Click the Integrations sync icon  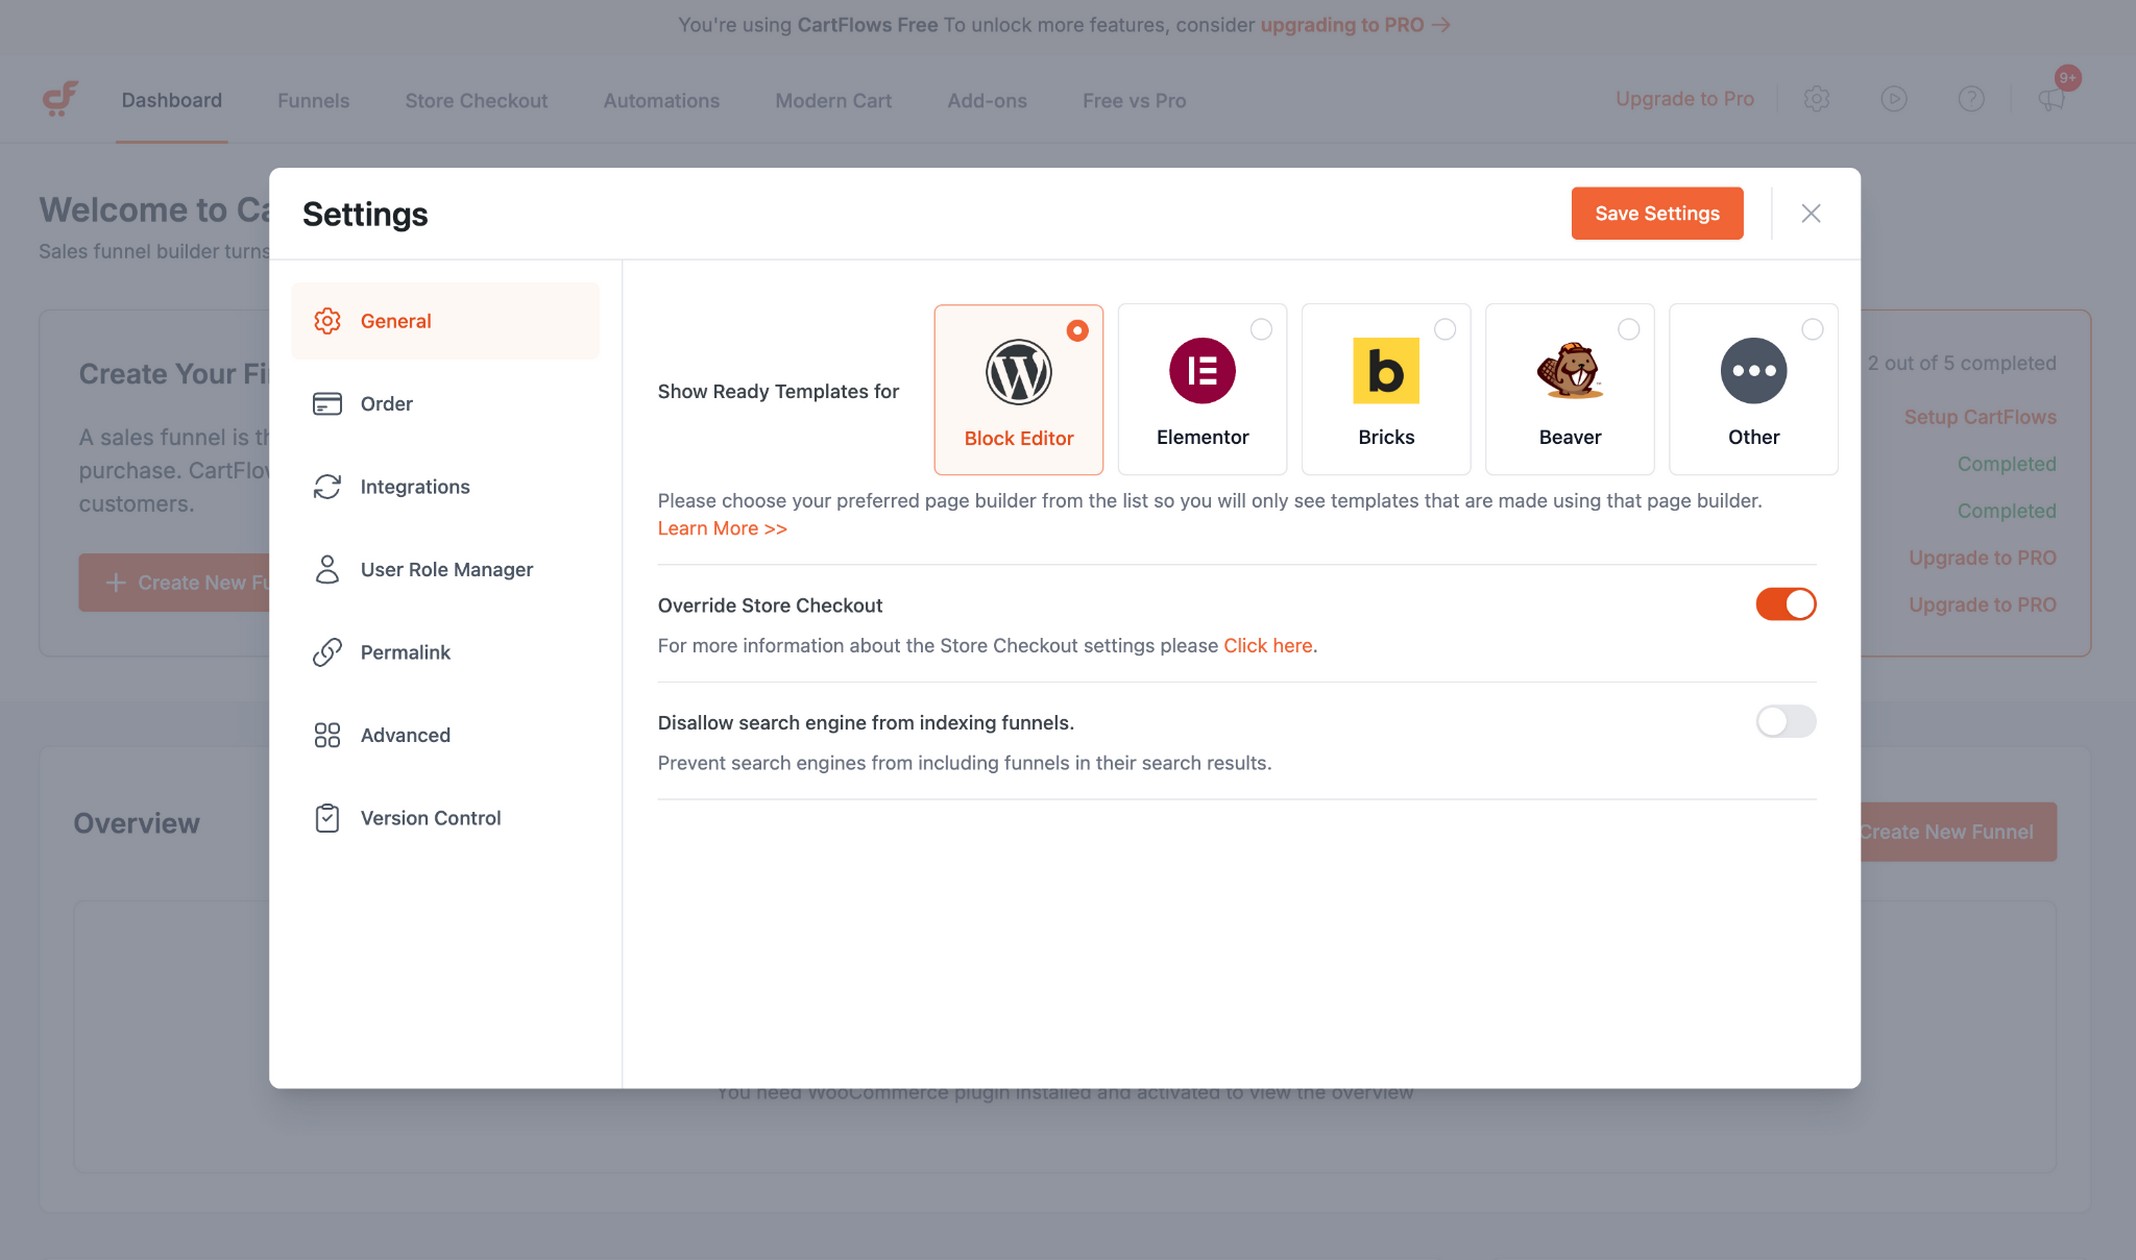[x=327, y=487]
